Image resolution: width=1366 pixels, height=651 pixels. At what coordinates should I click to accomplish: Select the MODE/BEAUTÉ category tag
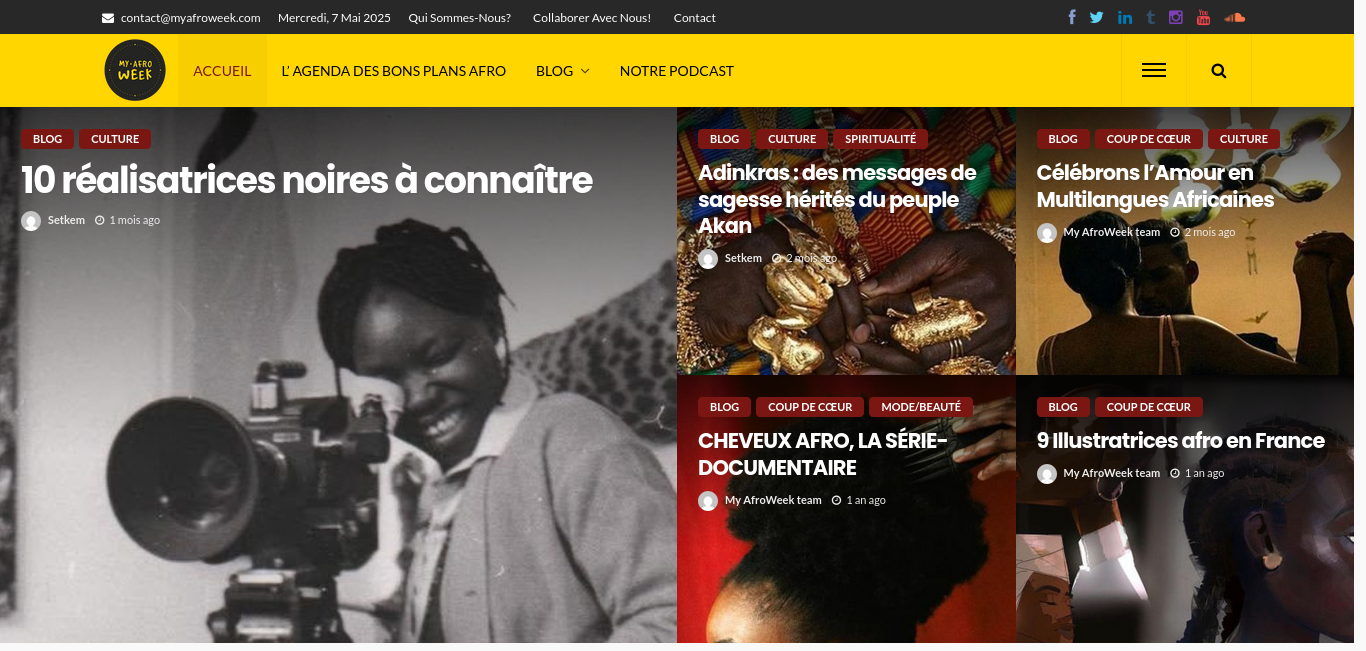pyautogui.click(x=921, y=407)
